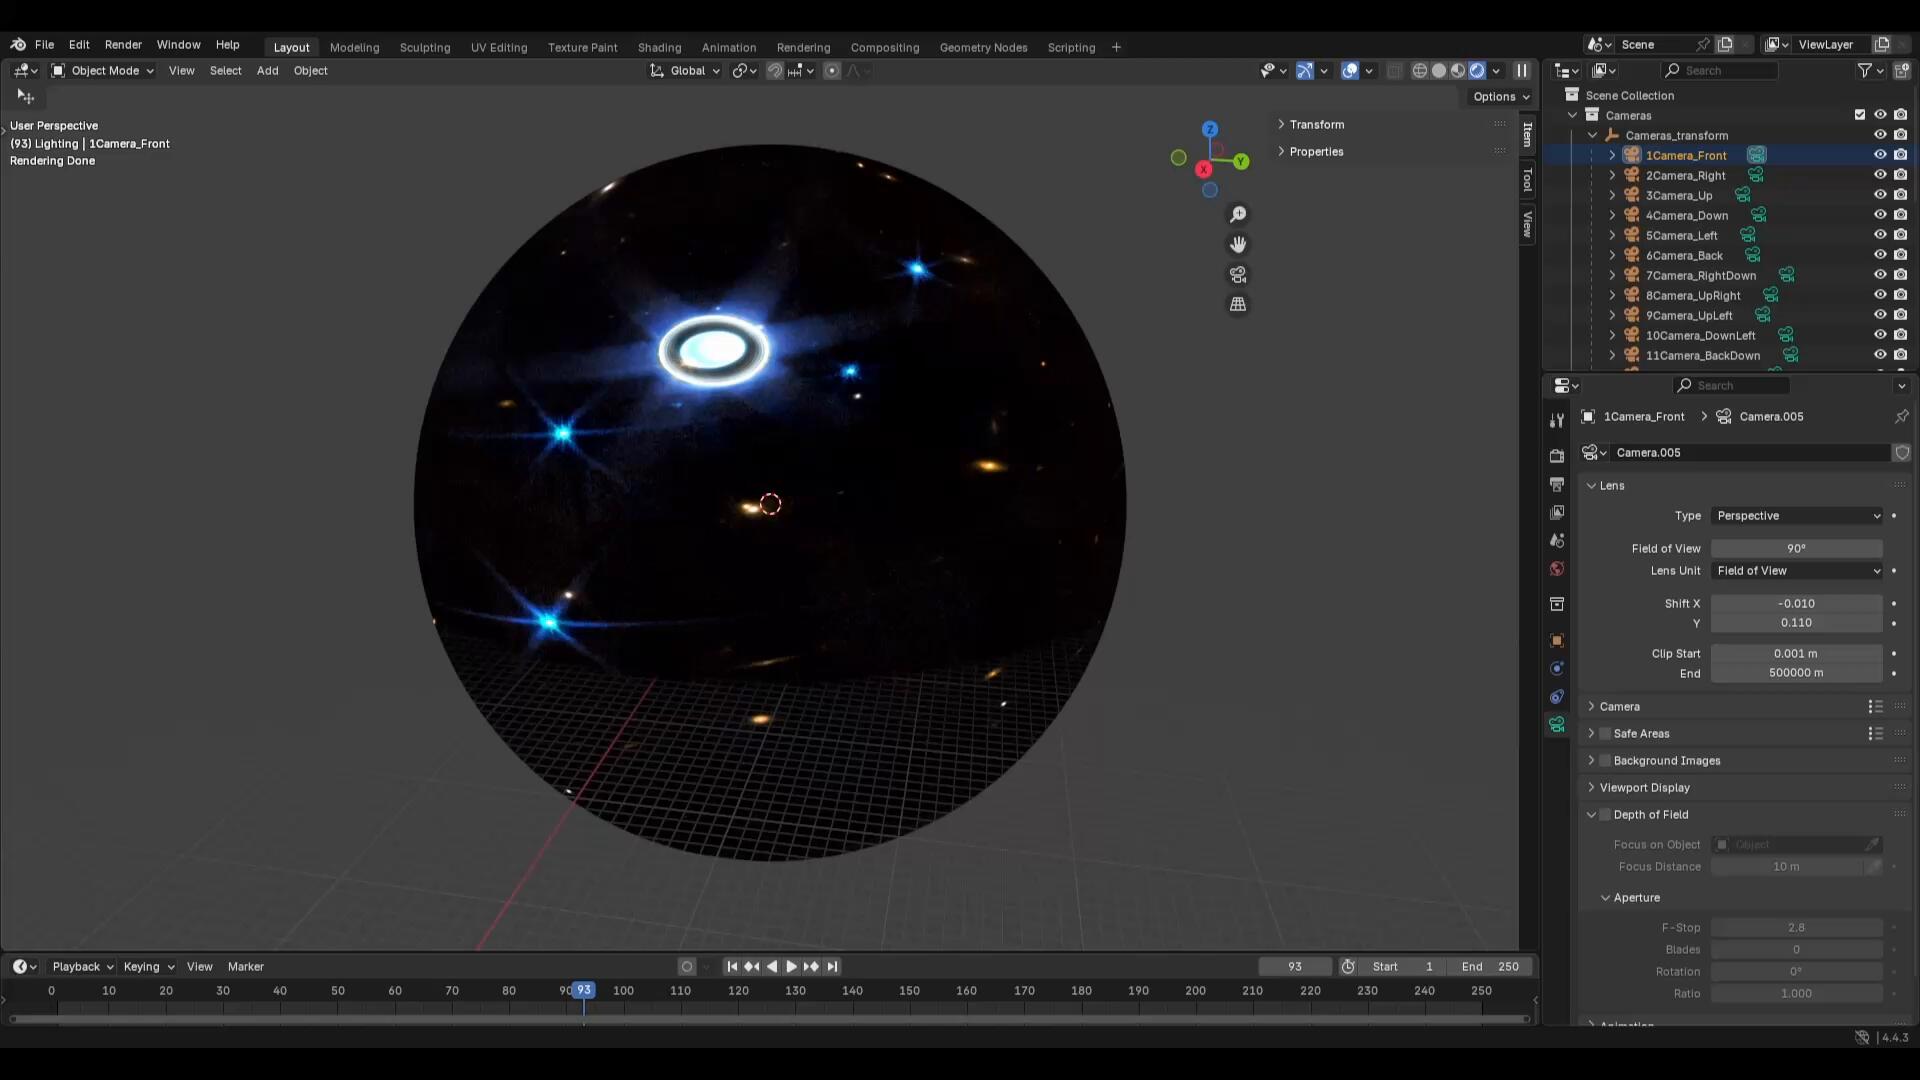Enable Background Images checkbox
The image size is (1920, 1080).
(1605, 760)
